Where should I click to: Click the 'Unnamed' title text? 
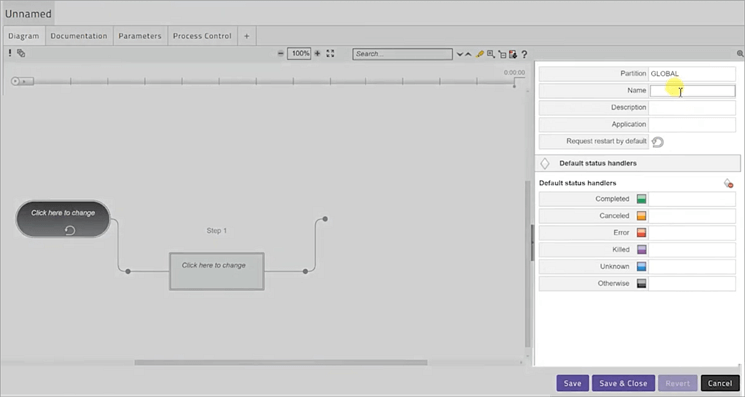click(28, 14)
